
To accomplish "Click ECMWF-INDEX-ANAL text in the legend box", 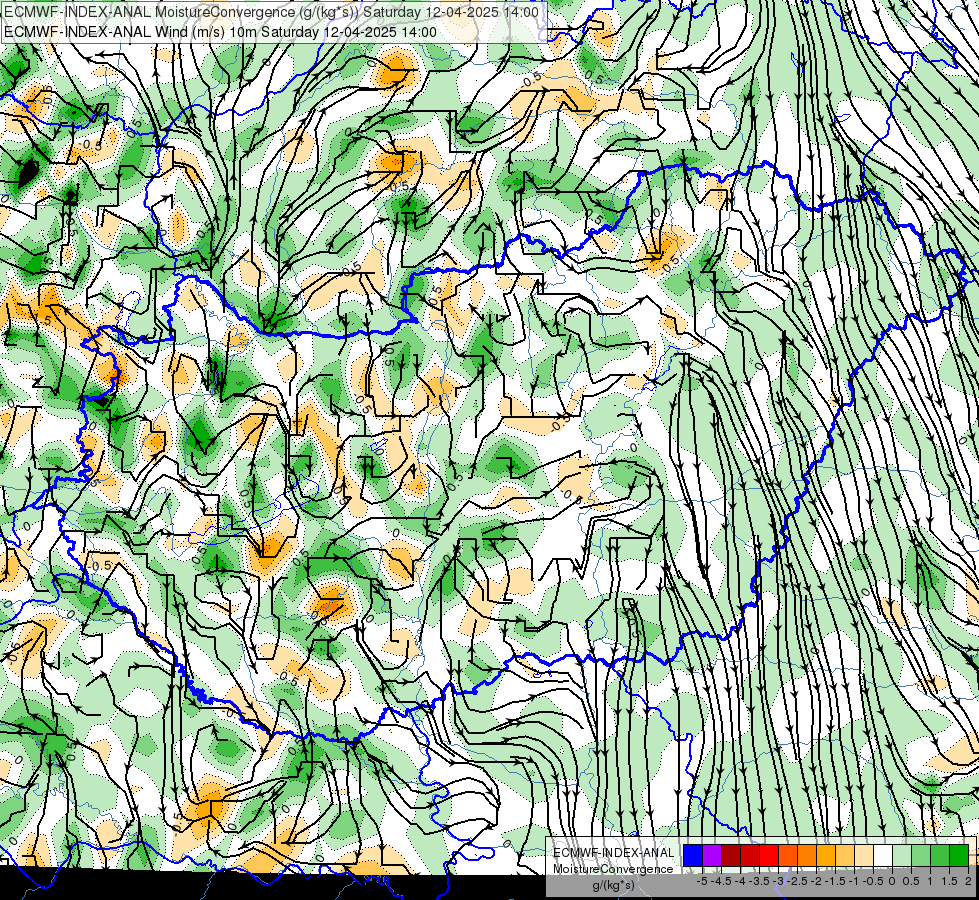I will pos(613,853).
